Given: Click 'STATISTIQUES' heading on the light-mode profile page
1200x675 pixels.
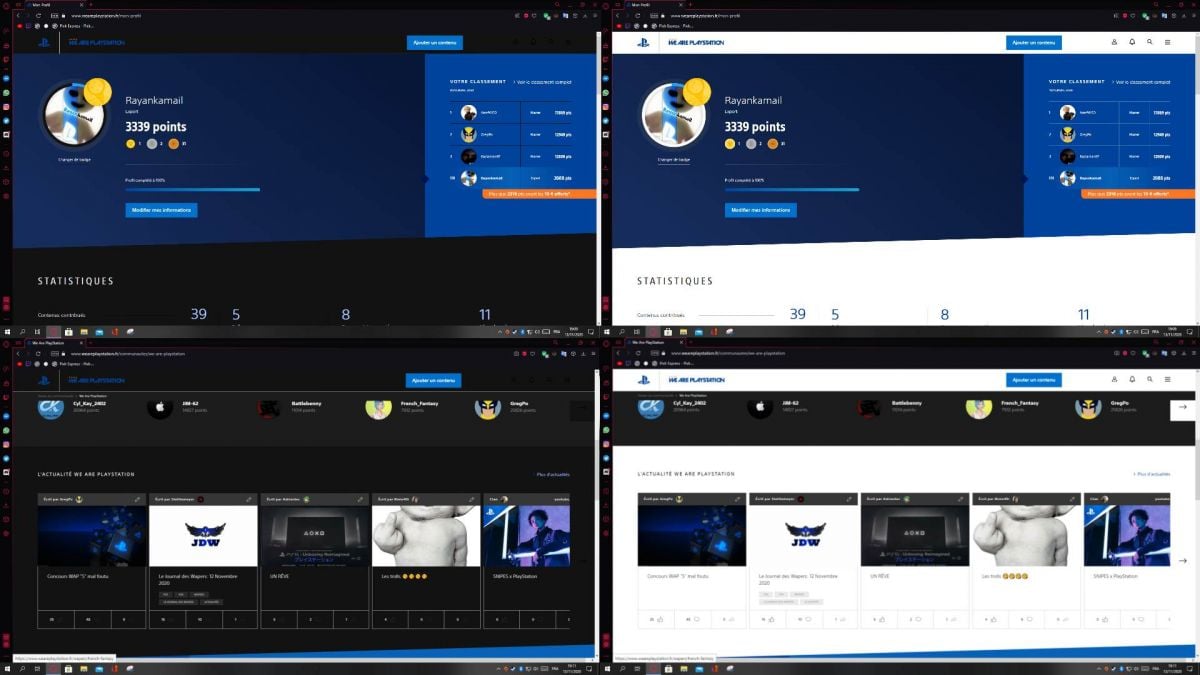Looking at the screenshot, I should (x=675, y=281).
